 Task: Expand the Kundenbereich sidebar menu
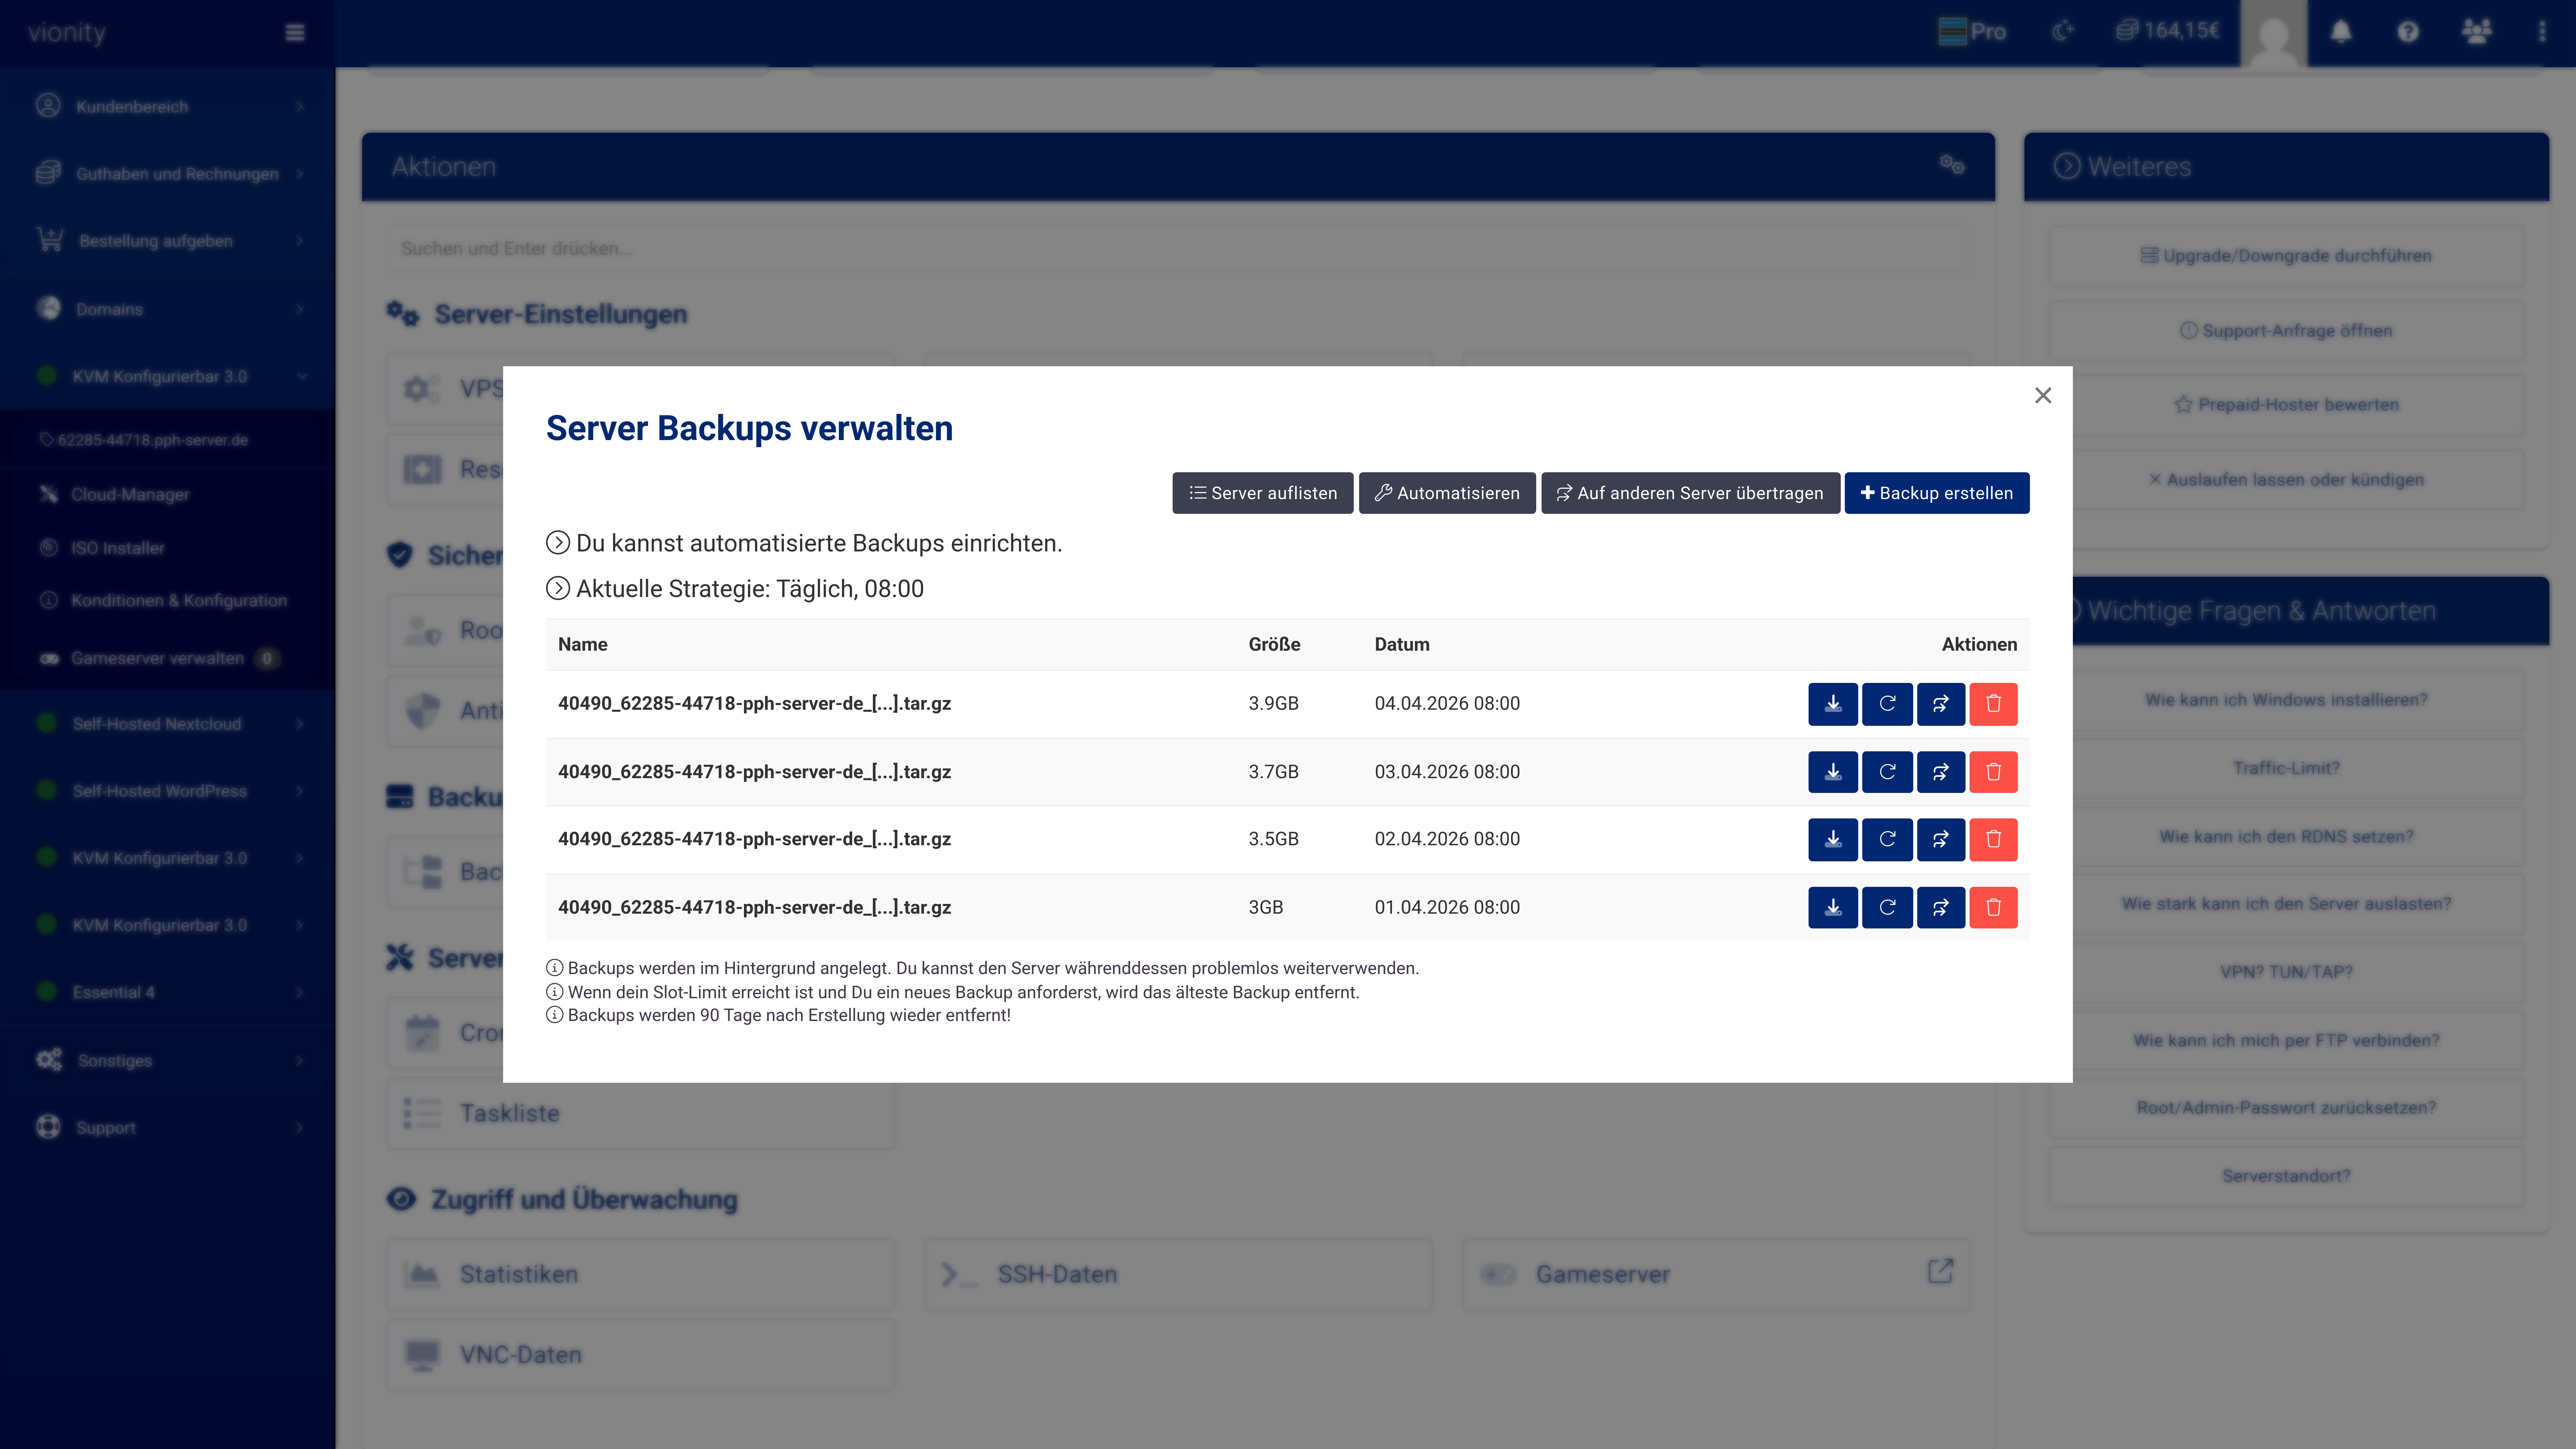pos(168,106)
